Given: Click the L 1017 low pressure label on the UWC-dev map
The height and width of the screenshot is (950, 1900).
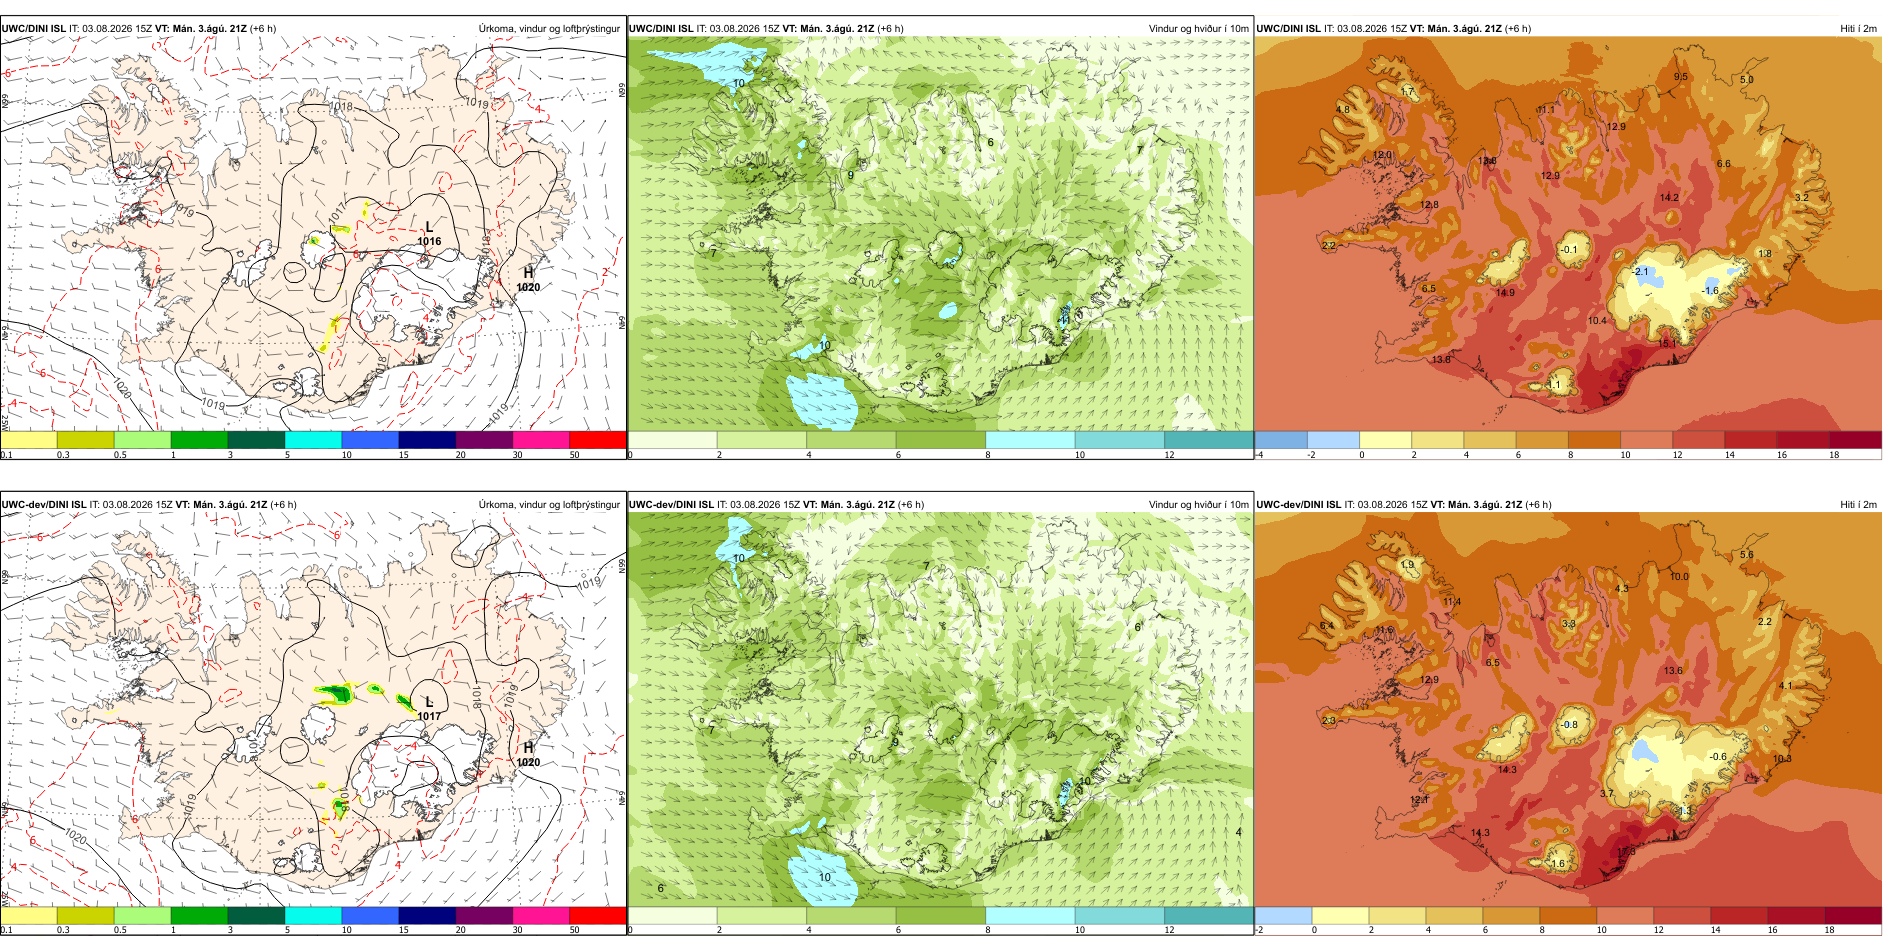Looking at the screenshot, I should coord(429,709).
